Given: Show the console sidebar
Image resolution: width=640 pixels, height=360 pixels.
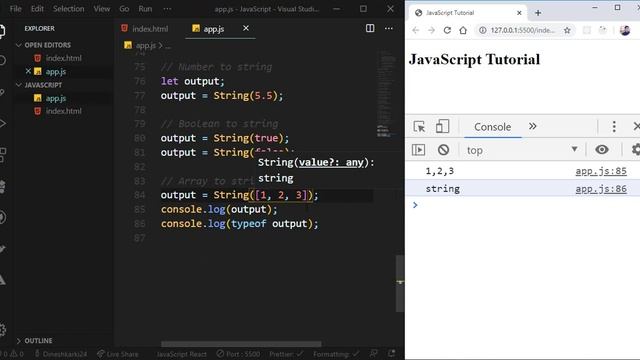Looking at the screenshot, I should coord(418,150).
